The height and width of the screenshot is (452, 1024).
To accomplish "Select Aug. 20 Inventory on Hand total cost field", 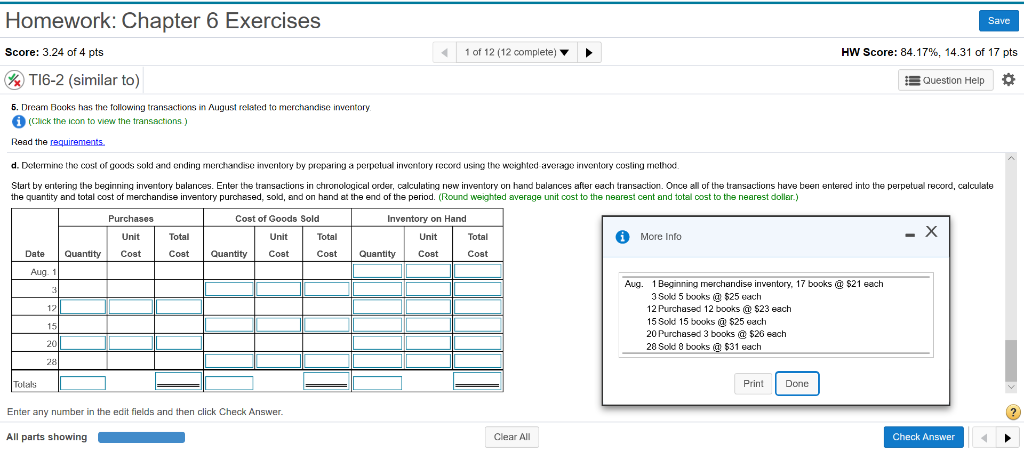I will point(478,342).
